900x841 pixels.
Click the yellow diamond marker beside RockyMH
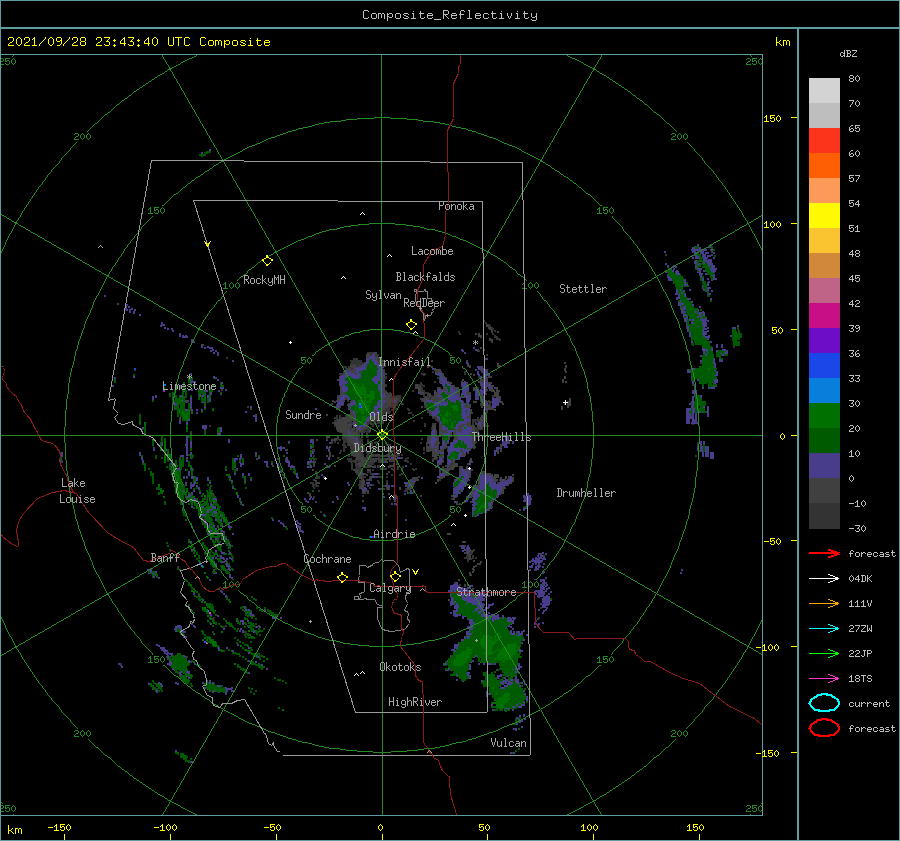click(267, 261)
